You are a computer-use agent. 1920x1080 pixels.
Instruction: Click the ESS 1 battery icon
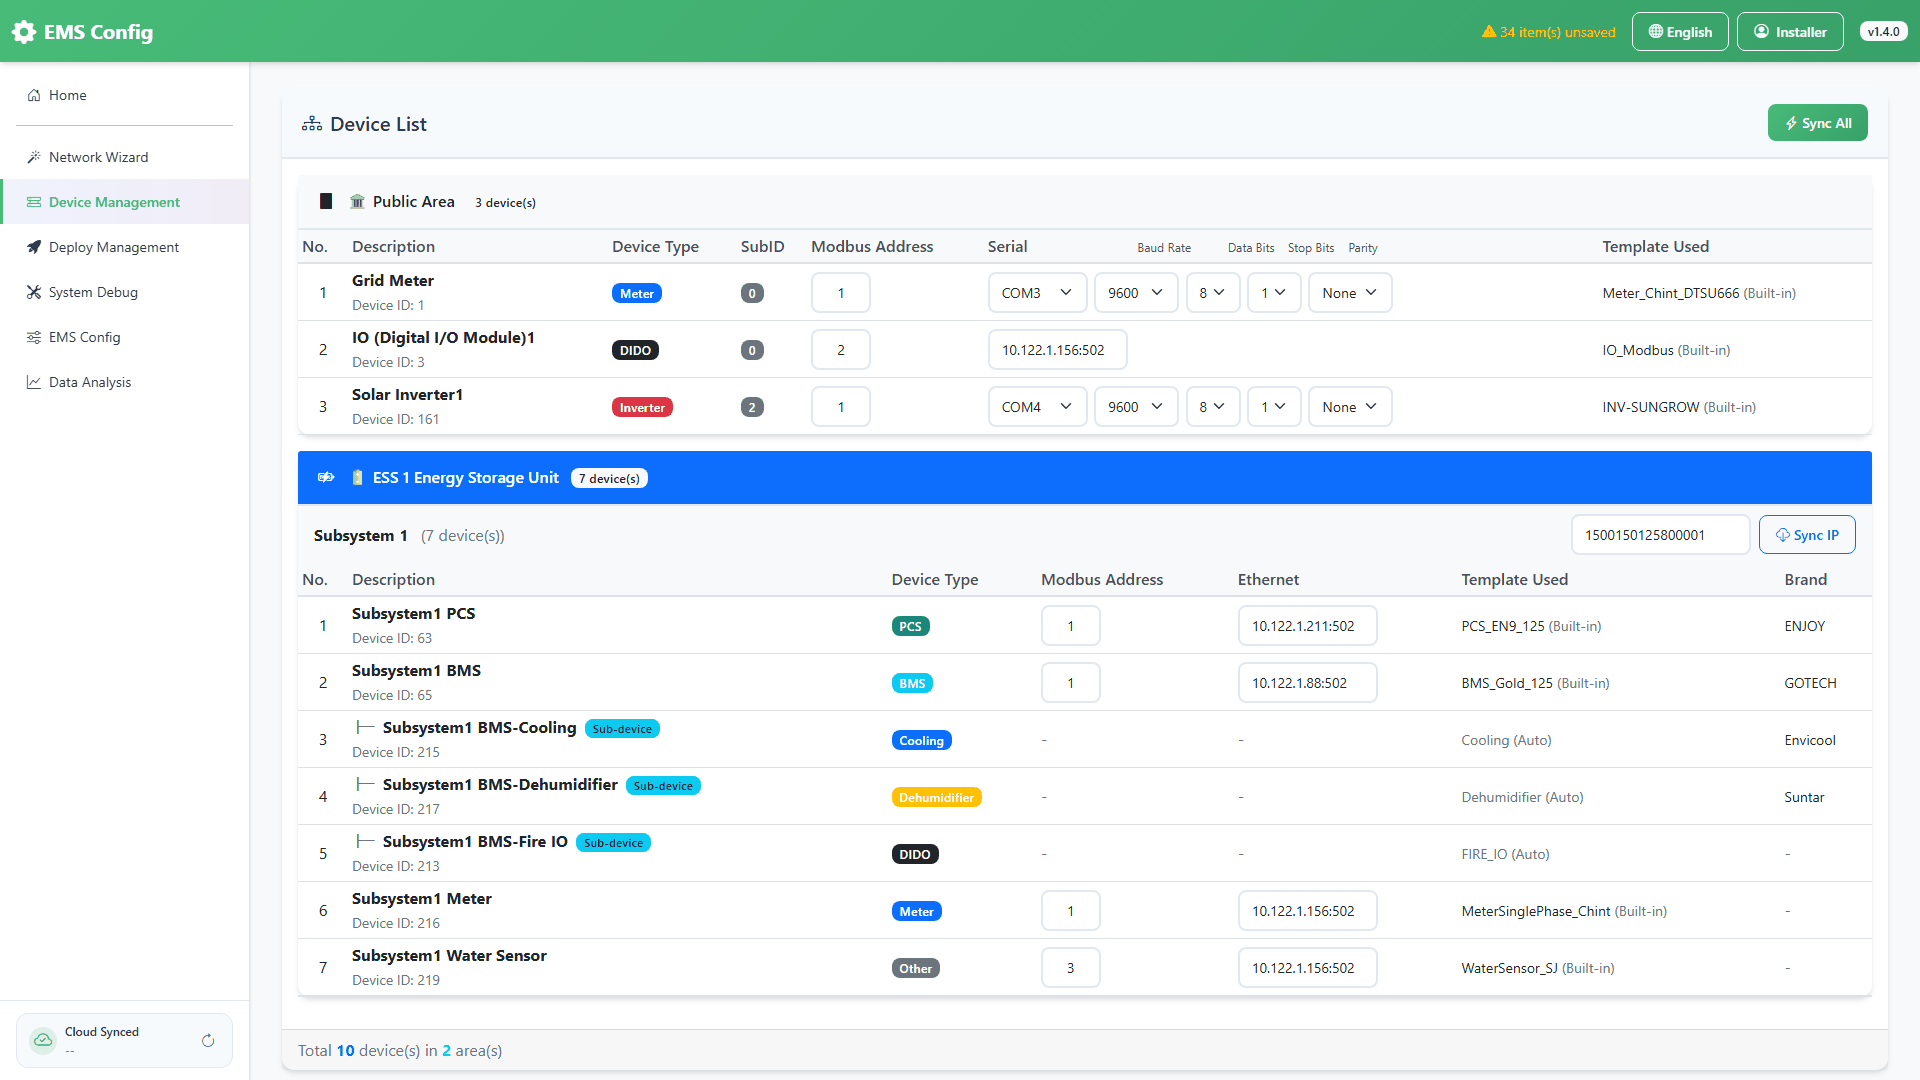357,478
